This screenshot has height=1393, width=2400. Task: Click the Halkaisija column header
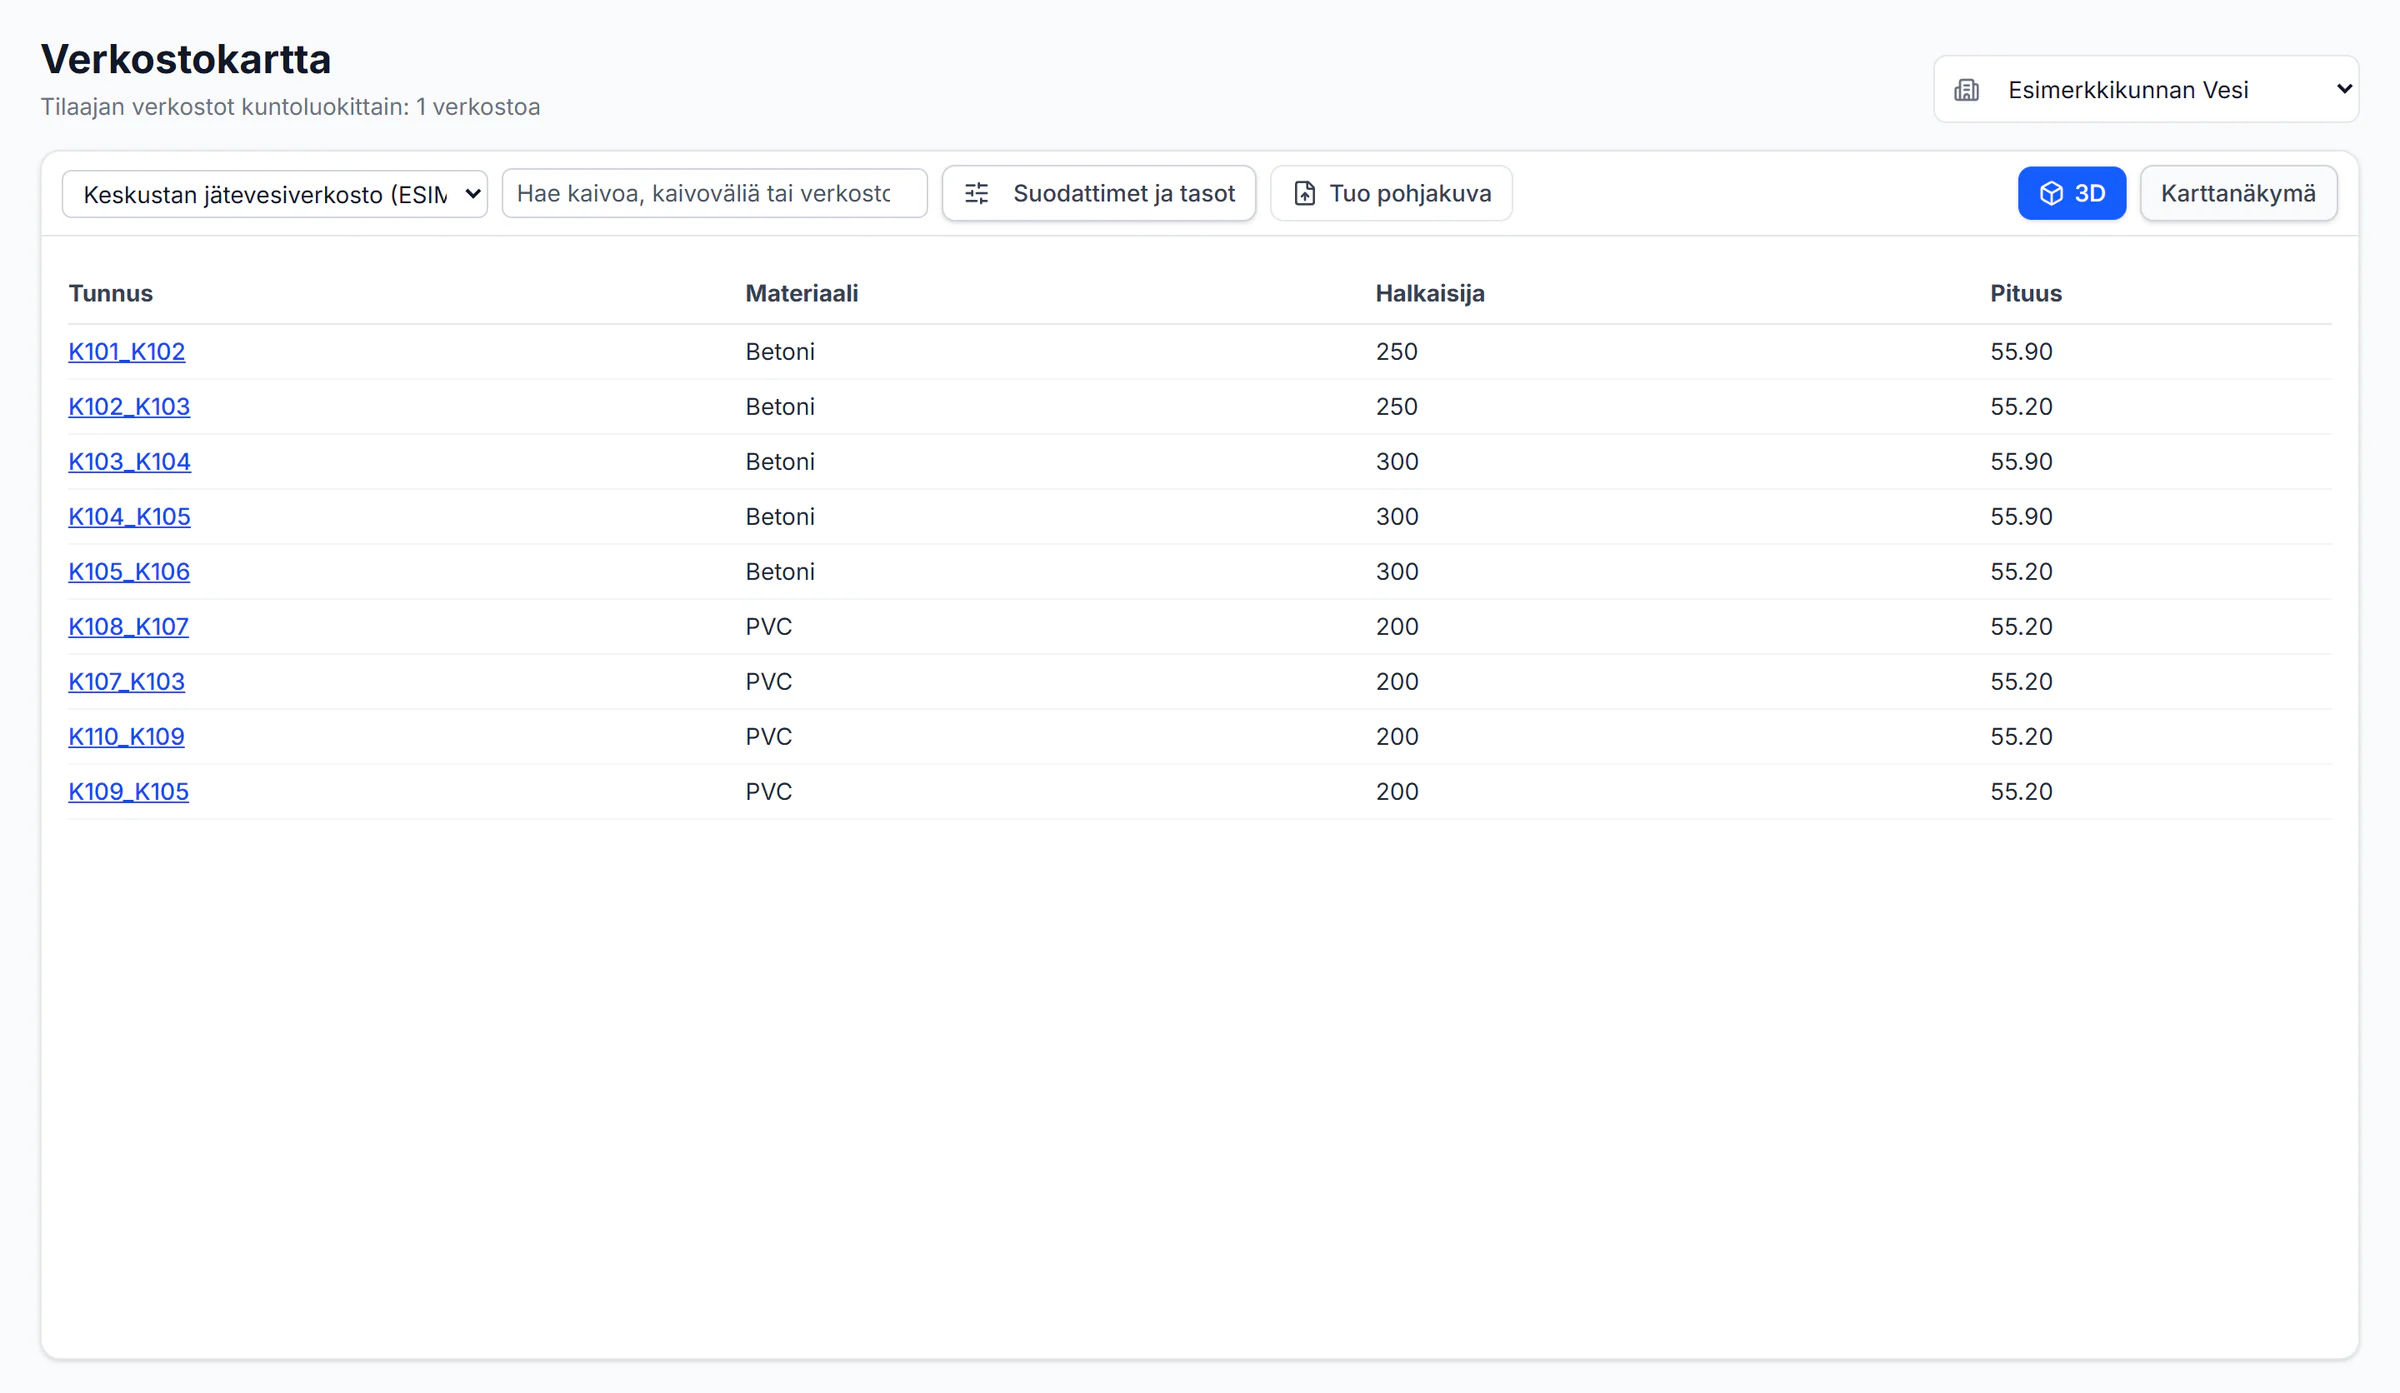click(x=1430, y=293)
